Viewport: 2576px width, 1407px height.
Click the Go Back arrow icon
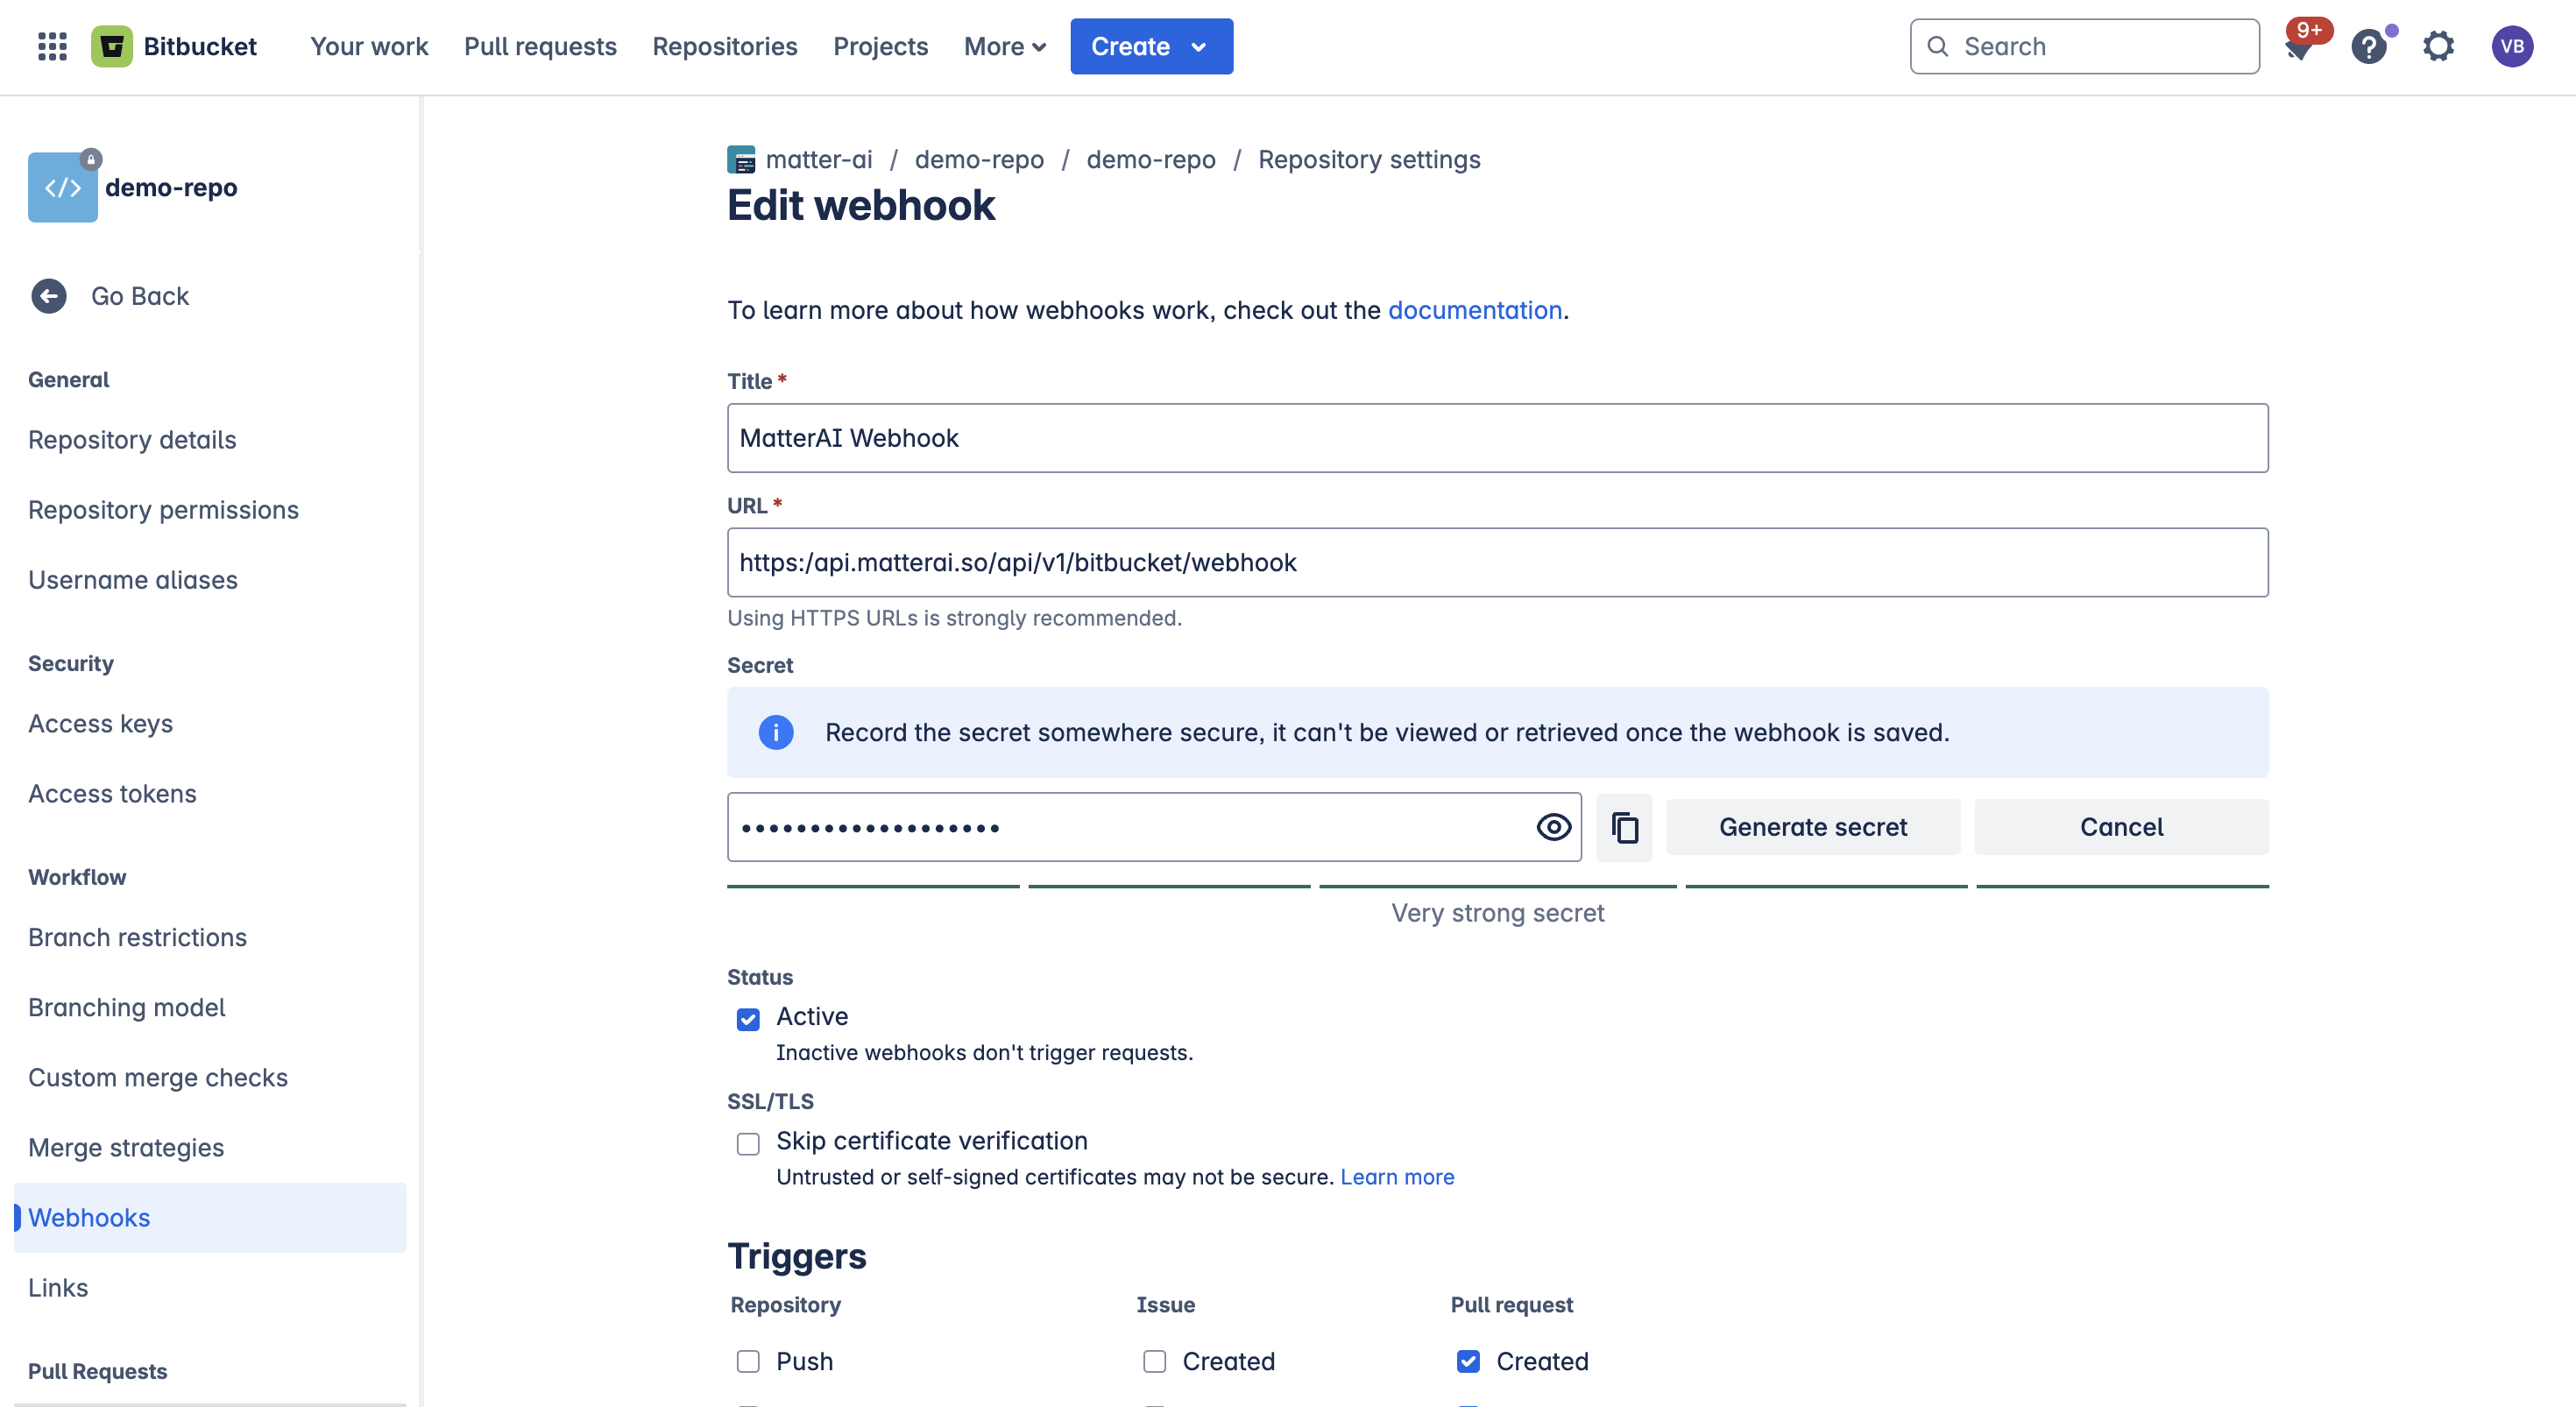[x=48, y=296]
